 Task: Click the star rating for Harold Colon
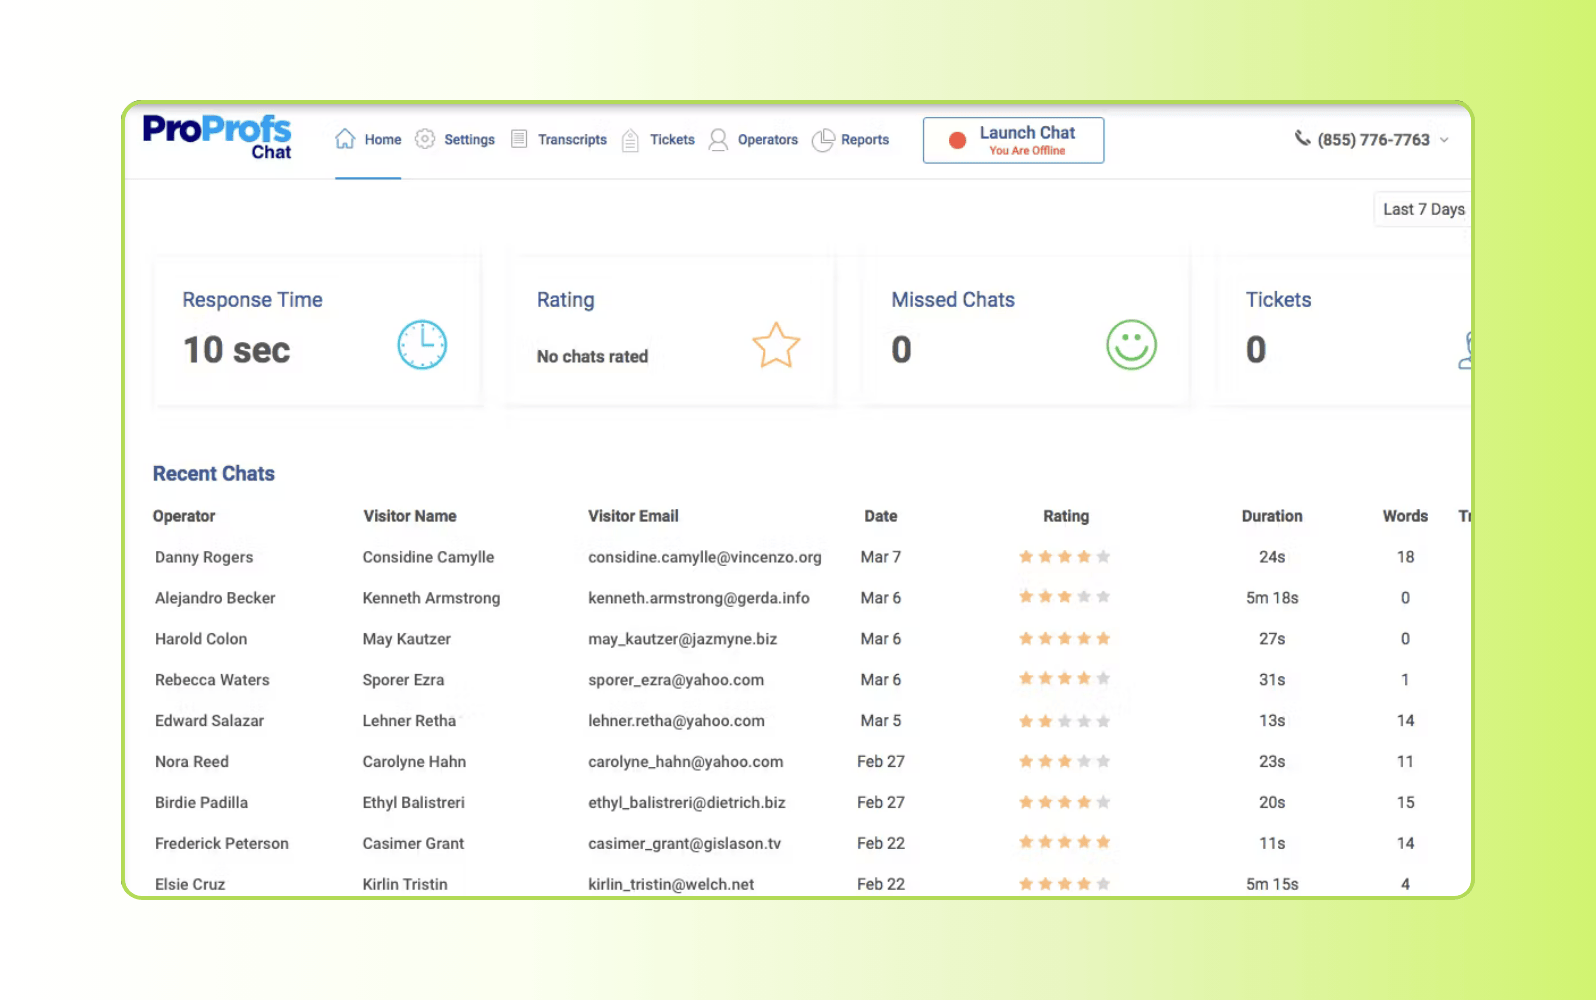[x=1064, y=638]
